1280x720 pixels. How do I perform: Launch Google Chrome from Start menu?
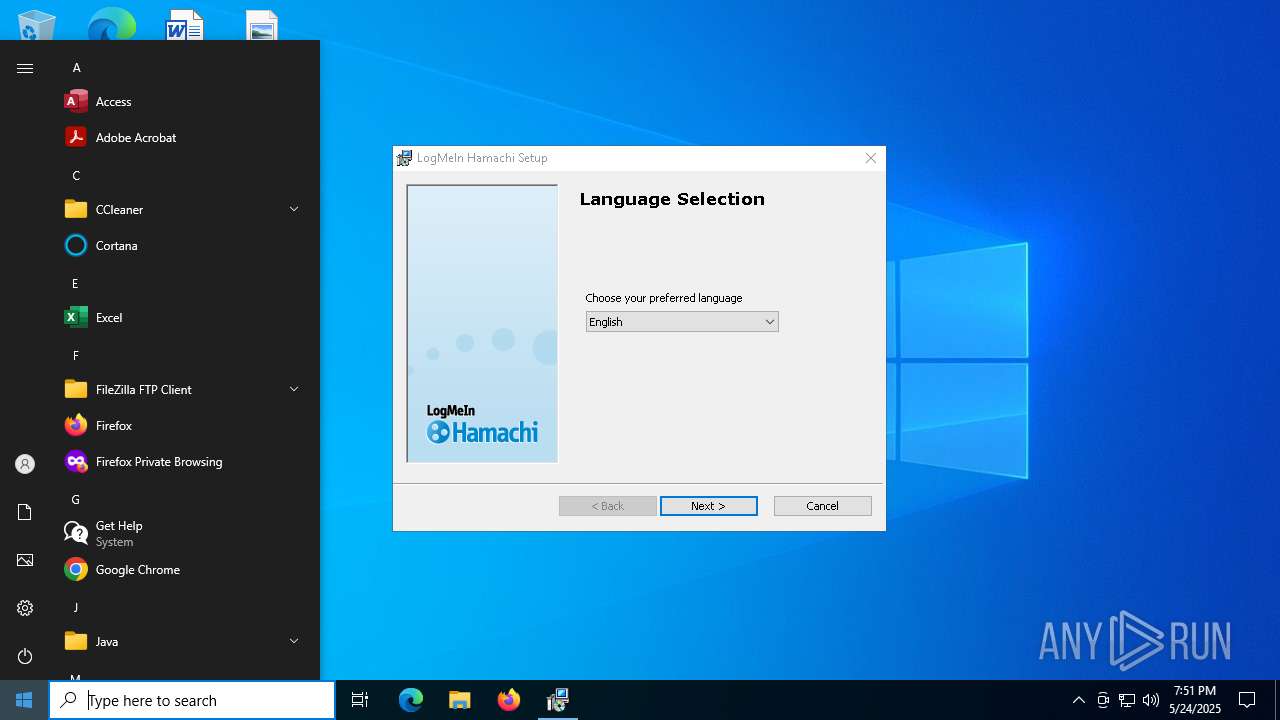184,570
